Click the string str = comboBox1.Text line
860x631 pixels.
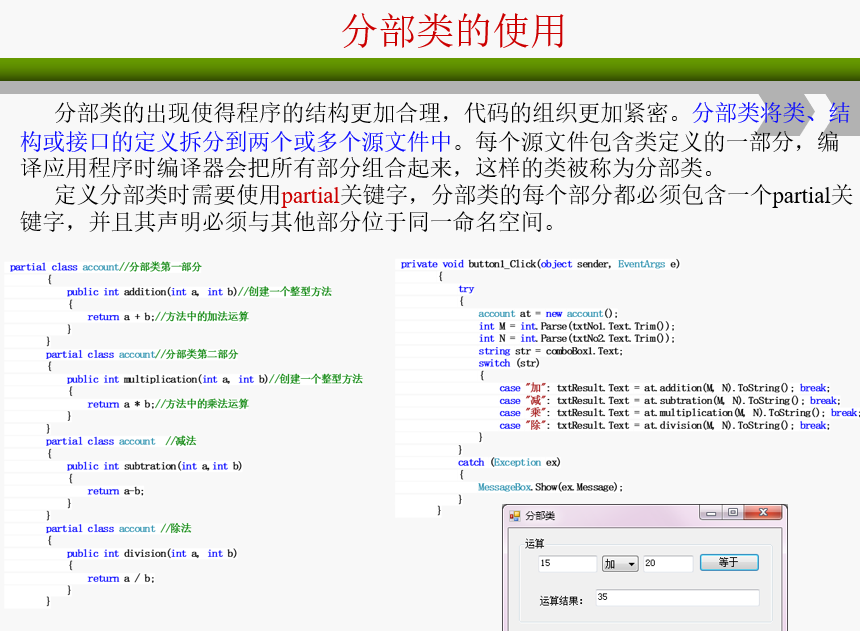[550, 351]
